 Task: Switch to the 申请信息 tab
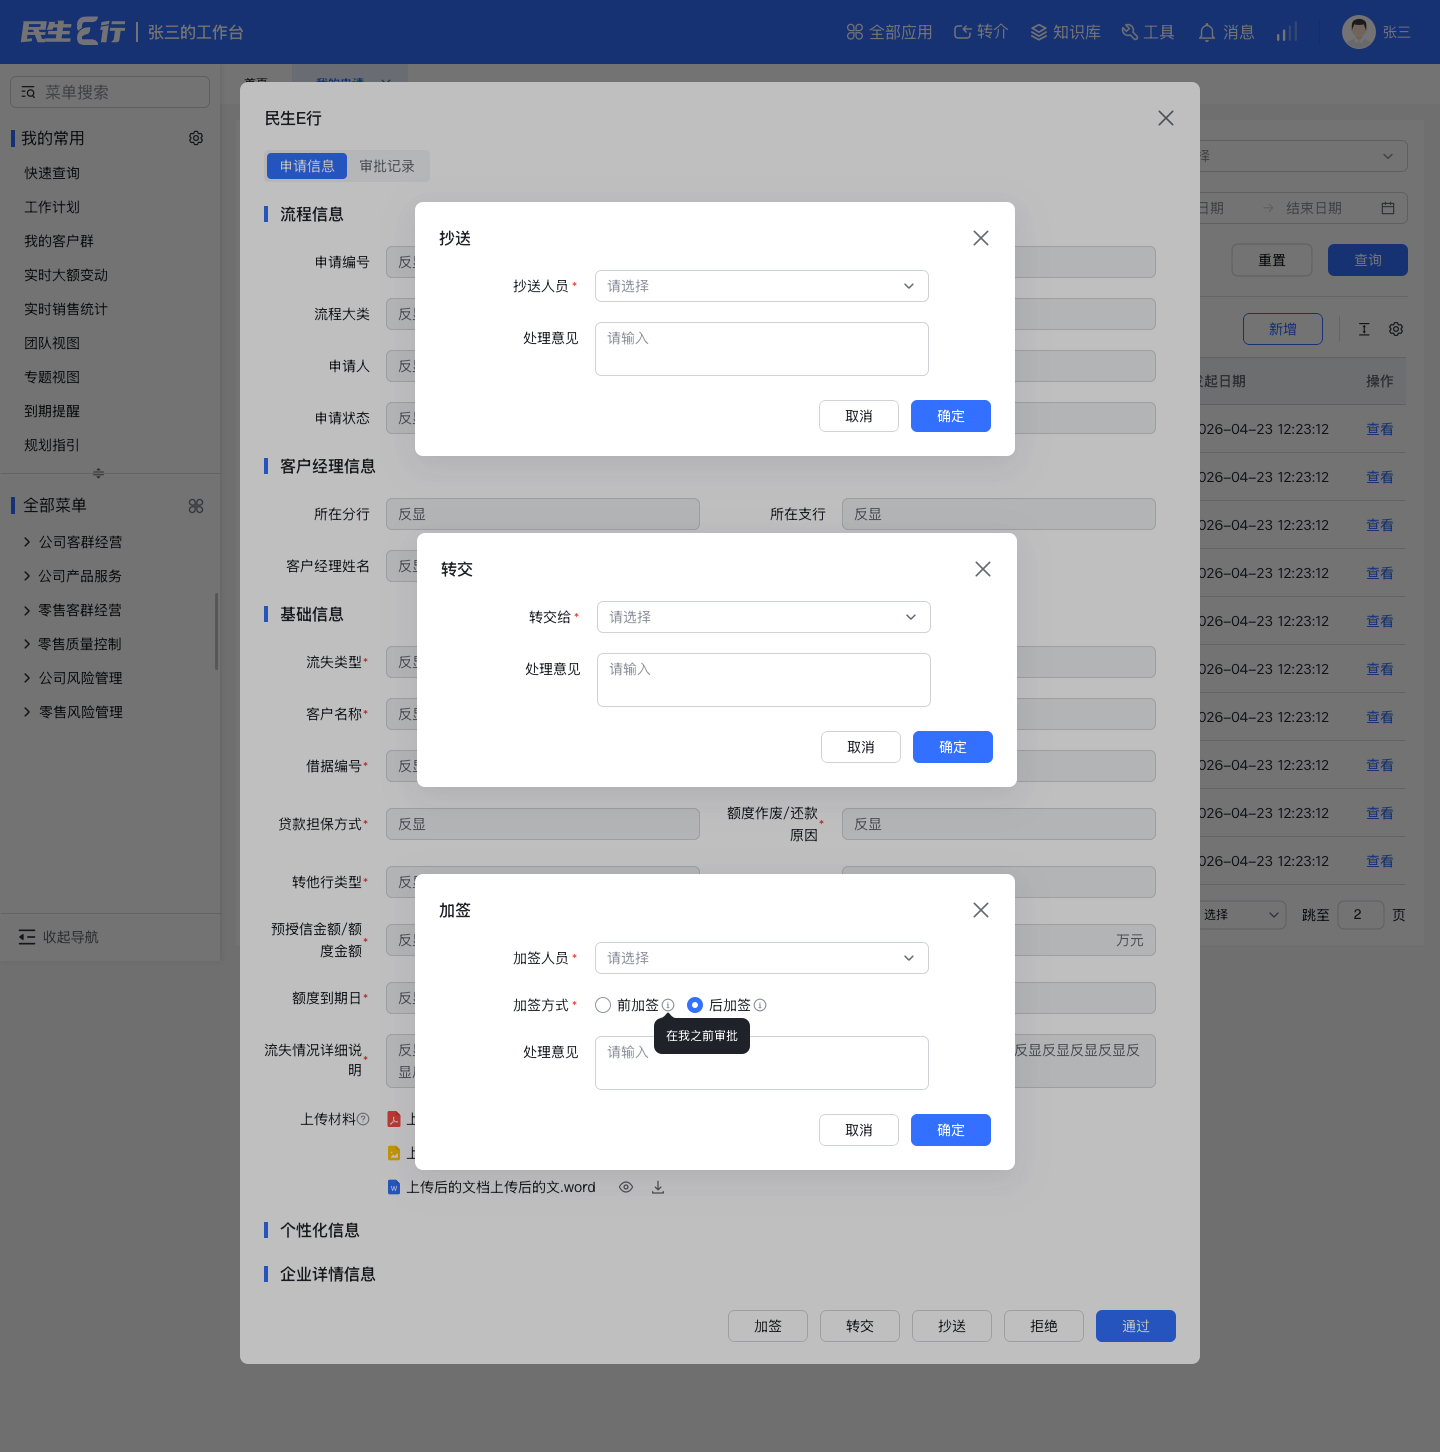(x=307, y=166)
